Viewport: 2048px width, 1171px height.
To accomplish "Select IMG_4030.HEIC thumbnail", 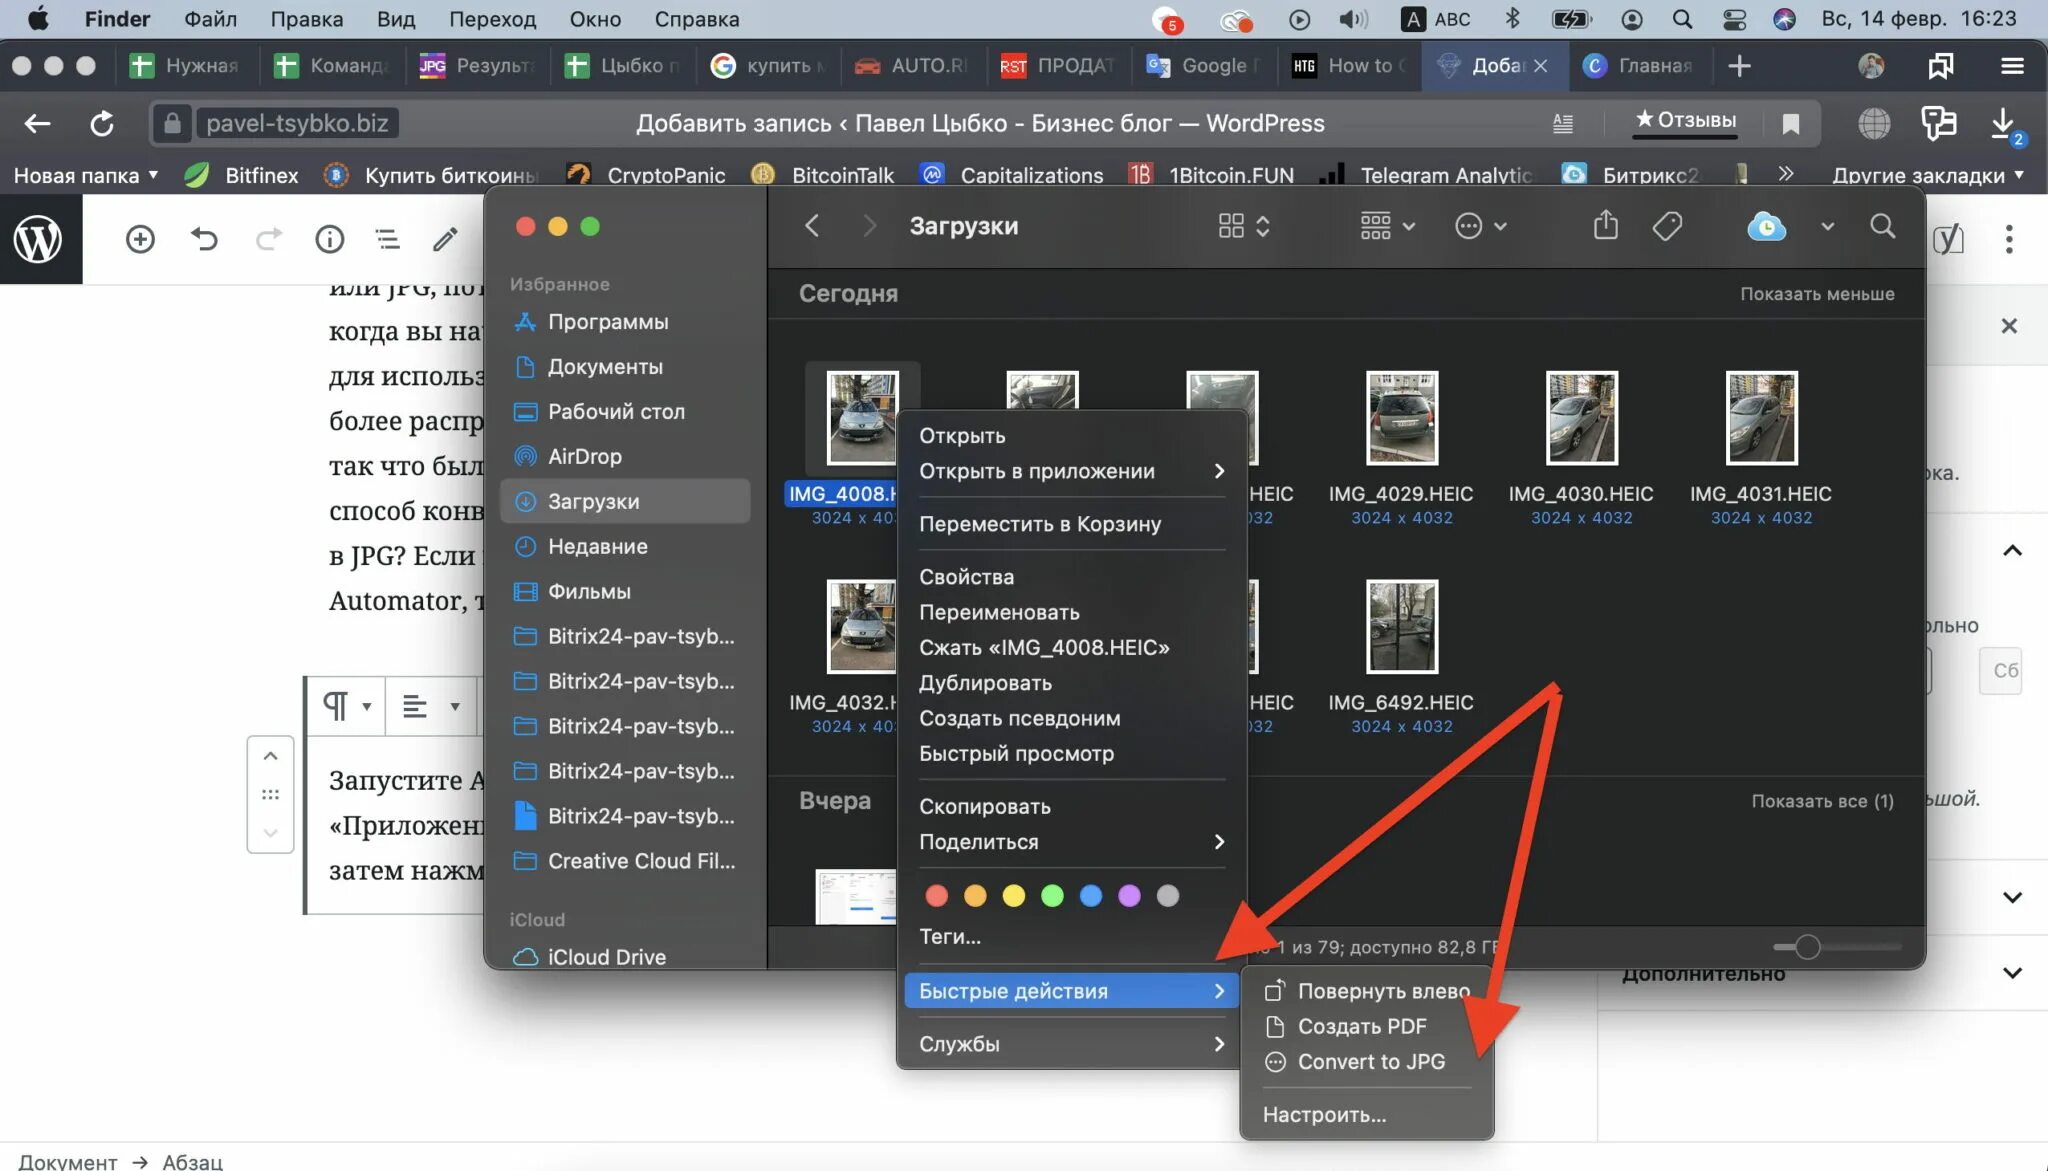I will coord(1581,418).
